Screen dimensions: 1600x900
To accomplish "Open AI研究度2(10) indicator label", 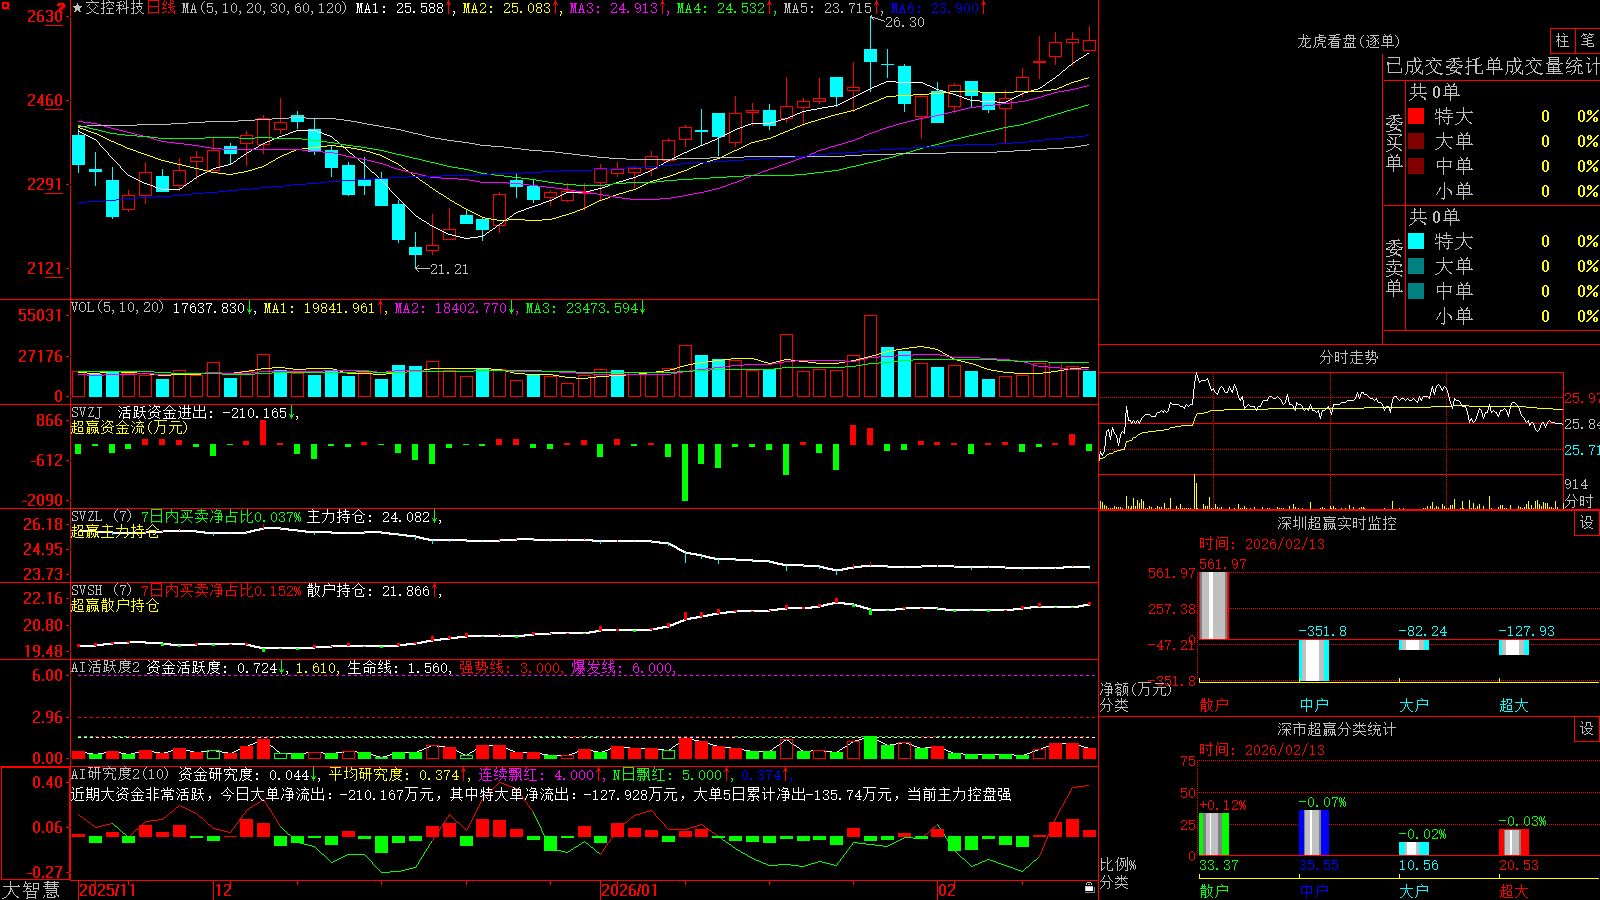I will pyautogui.click(x=120, y=774).
